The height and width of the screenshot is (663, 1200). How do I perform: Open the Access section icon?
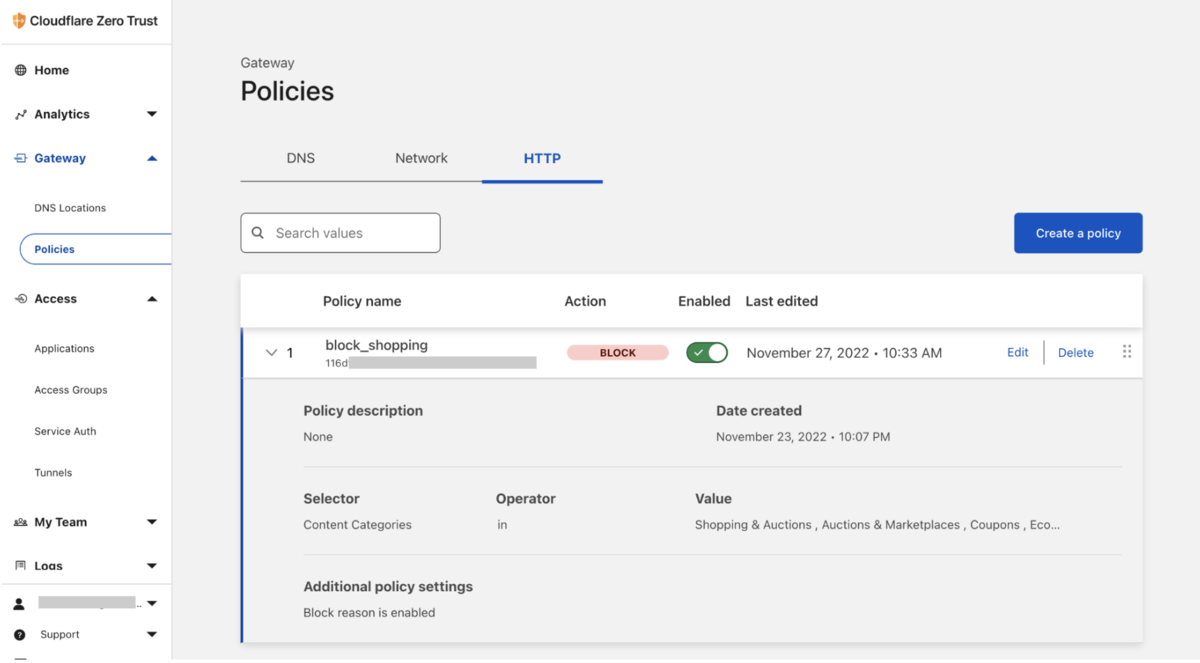(18, 298)
